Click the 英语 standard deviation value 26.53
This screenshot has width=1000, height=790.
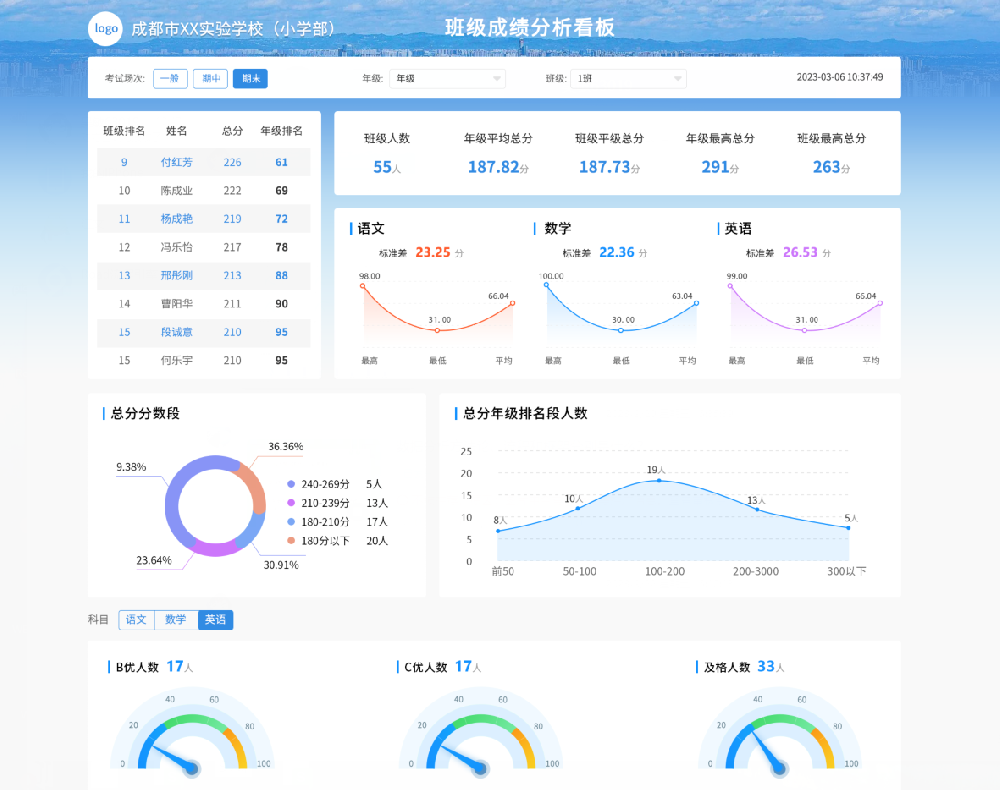(800, 252)
